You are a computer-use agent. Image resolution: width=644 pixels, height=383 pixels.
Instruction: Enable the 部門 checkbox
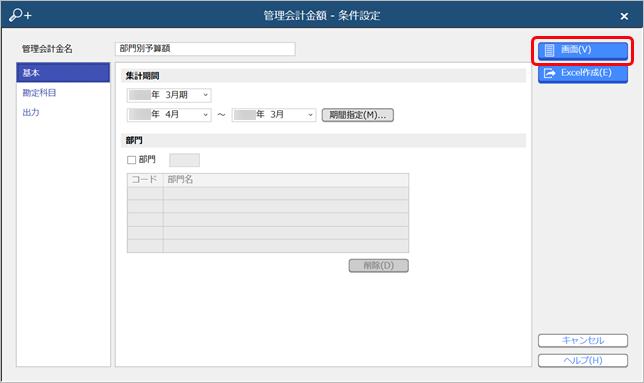(131, 160)
